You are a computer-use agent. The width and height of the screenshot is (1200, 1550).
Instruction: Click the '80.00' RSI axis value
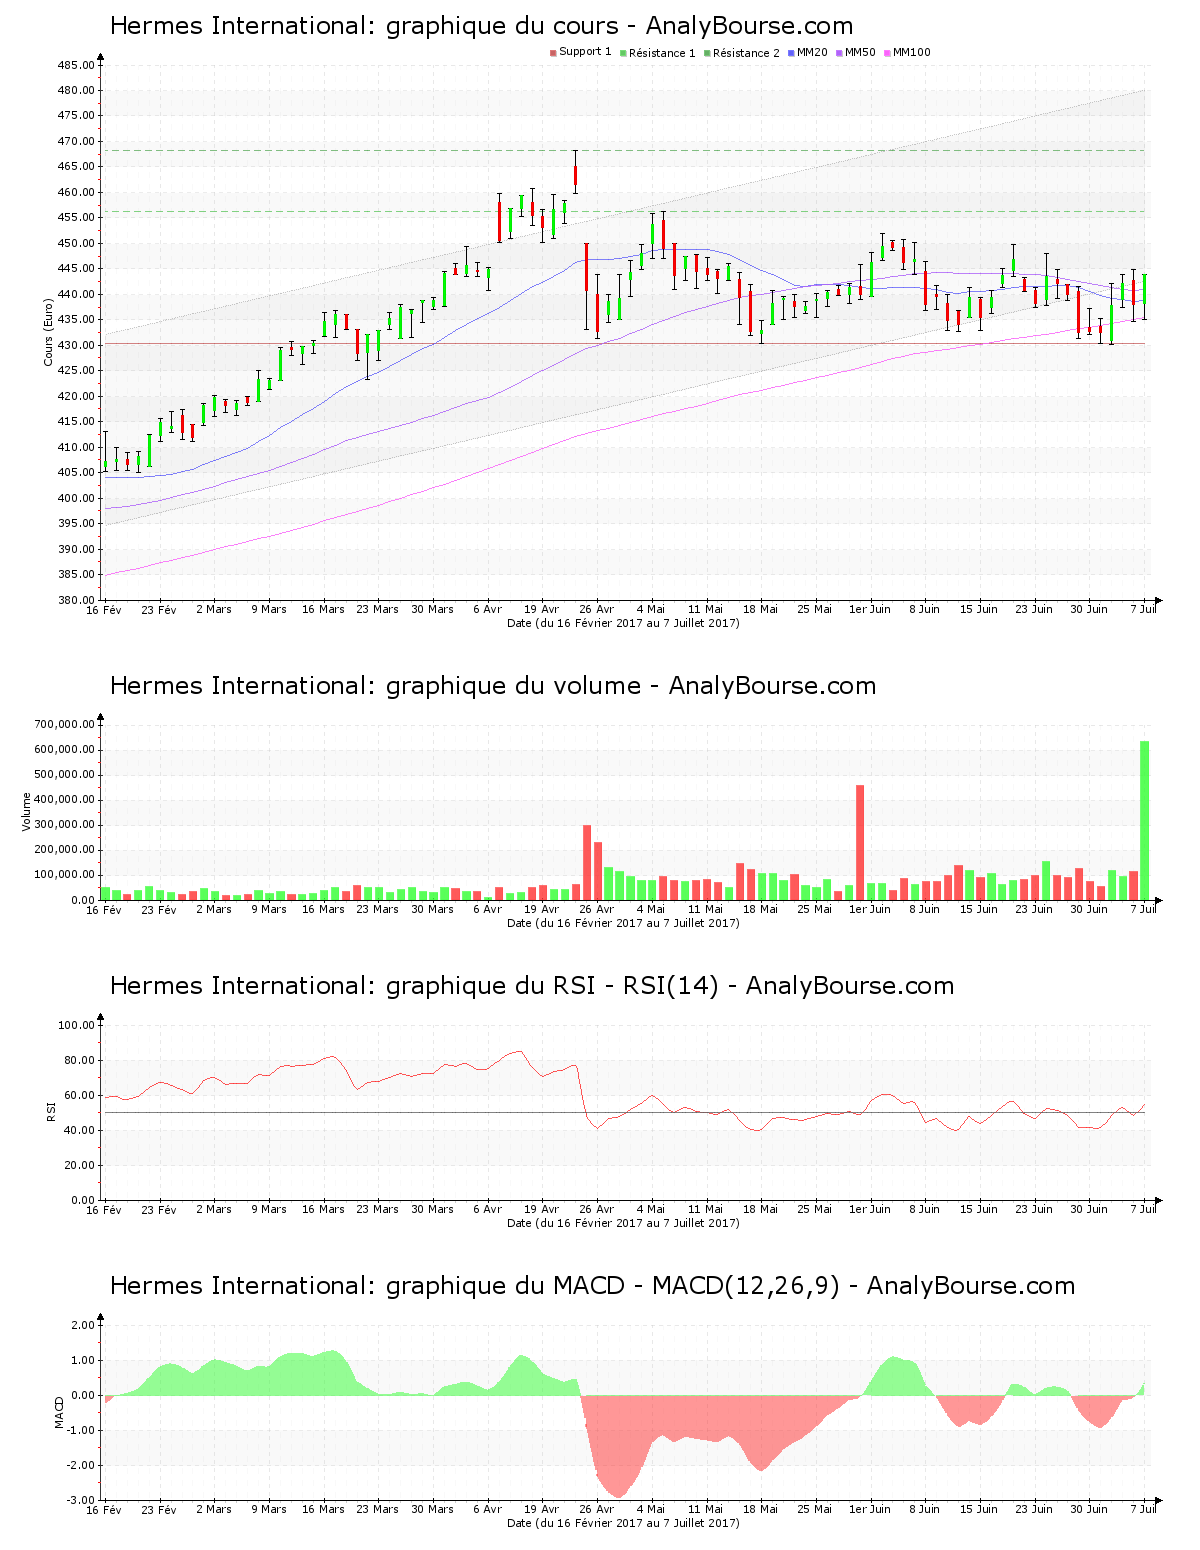pos(79,1060)
